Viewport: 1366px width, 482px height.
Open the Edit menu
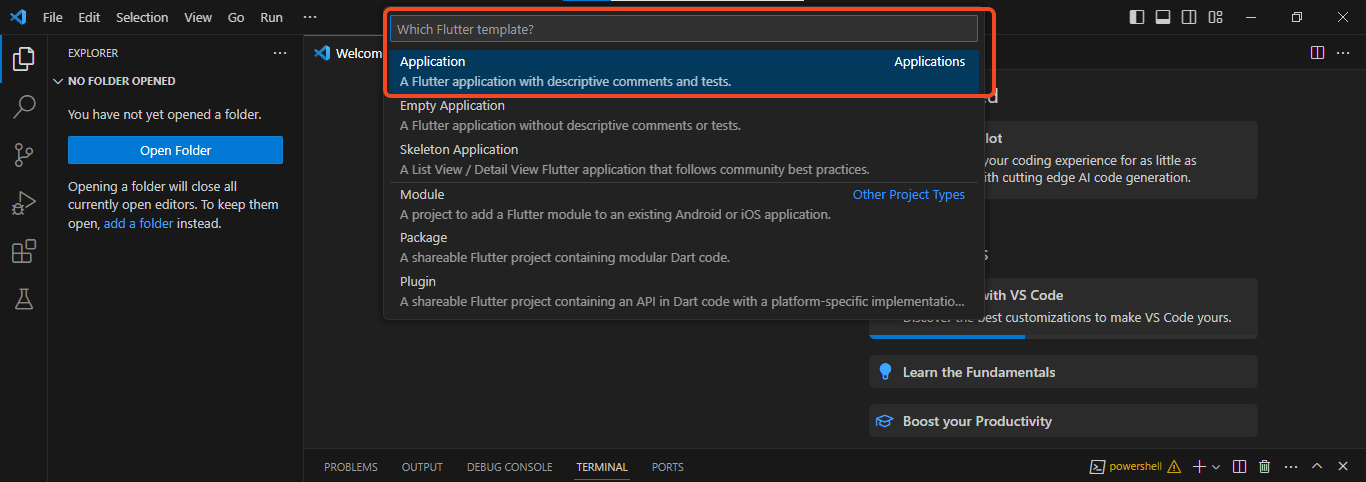(x=89, y=17)
